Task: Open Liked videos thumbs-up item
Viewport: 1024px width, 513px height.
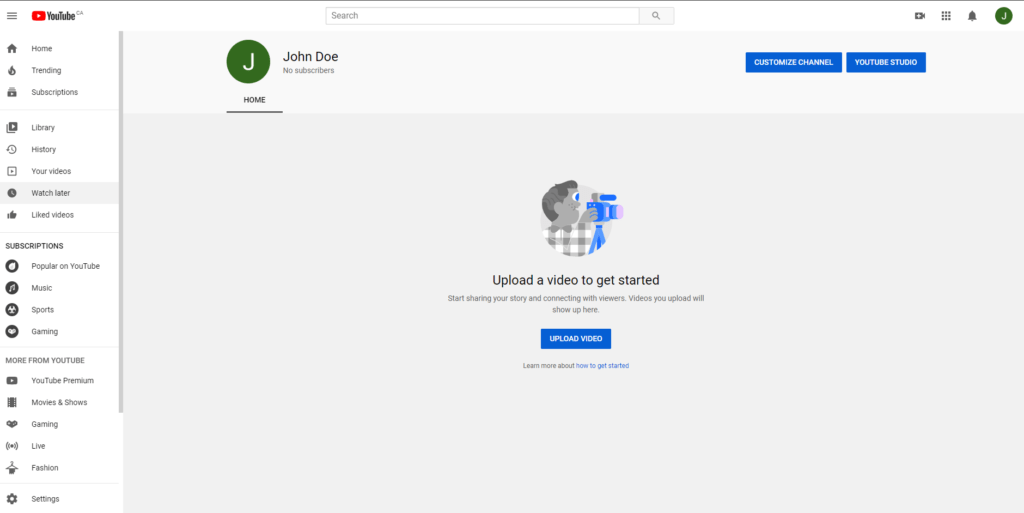Action: click(x=50, y=215)
